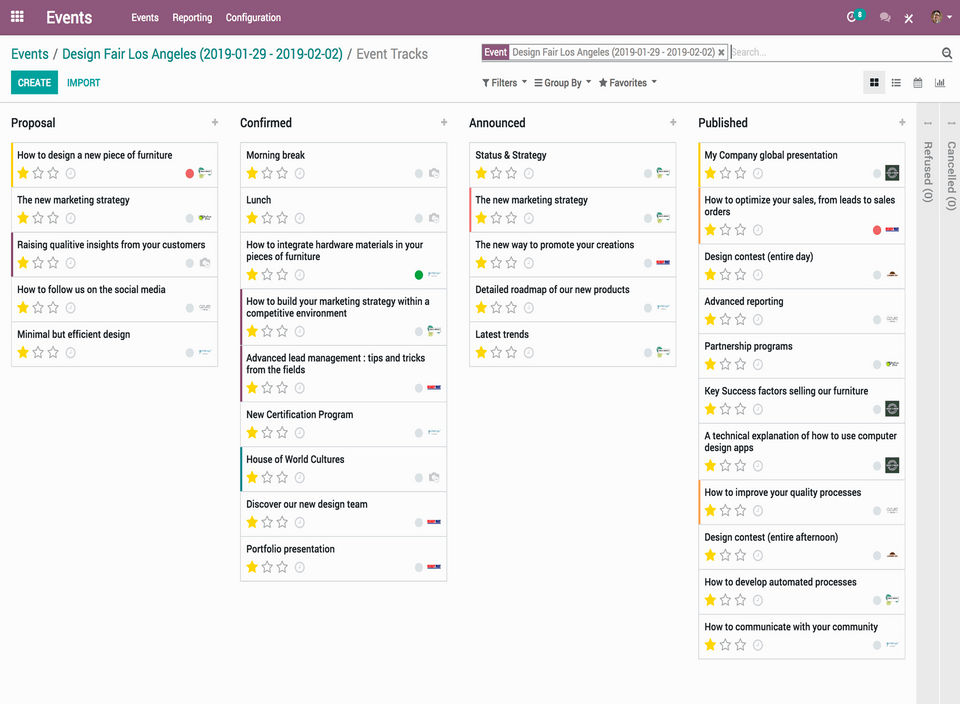The image size is (960, 704).
Task: Click the search input field
Action: click(834, 53)
